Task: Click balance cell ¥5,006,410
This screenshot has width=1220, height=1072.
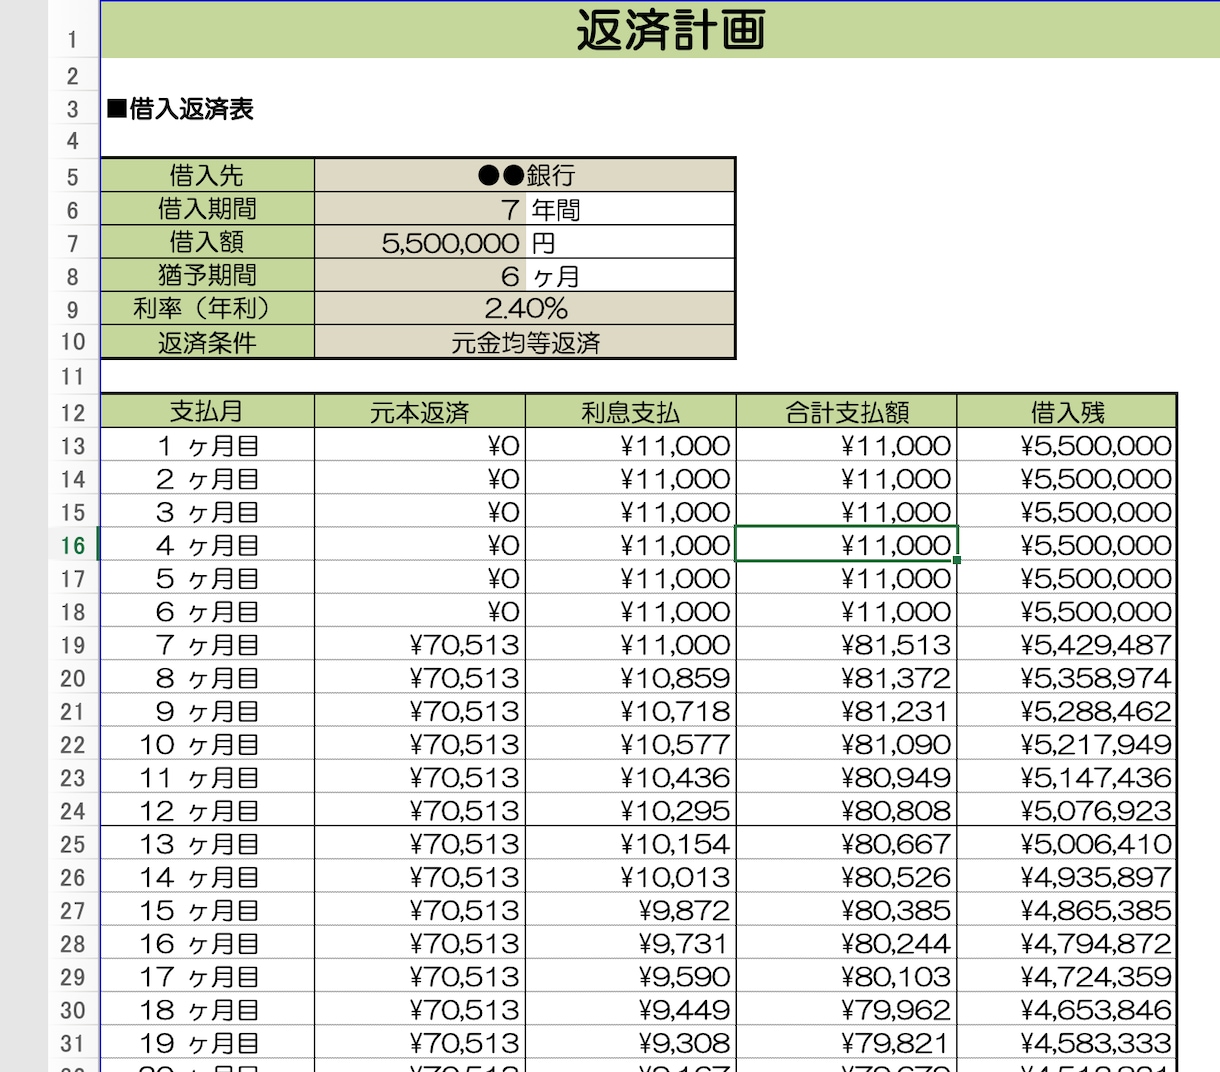Action: pos(1067,843)
